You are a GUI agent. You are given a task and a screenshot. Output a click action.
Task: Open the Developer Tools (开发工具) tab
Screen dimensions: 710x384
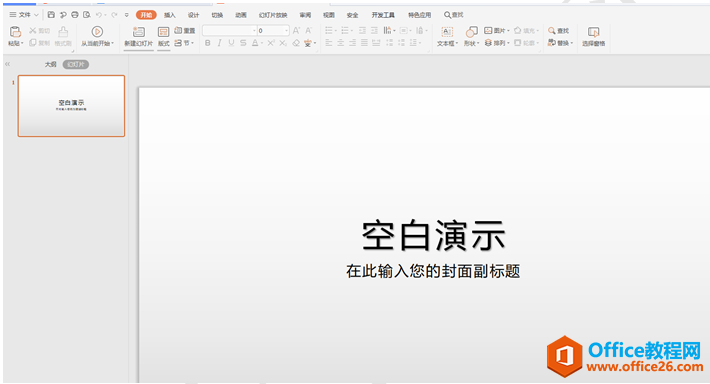tap(383, 15)
